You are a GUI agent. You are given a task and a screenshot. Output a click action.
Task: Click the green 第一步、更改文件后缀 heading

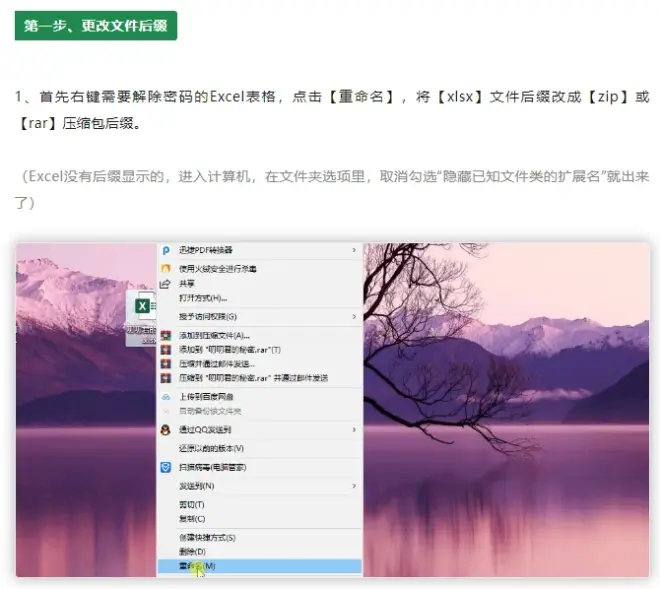(x=95, y=26)
